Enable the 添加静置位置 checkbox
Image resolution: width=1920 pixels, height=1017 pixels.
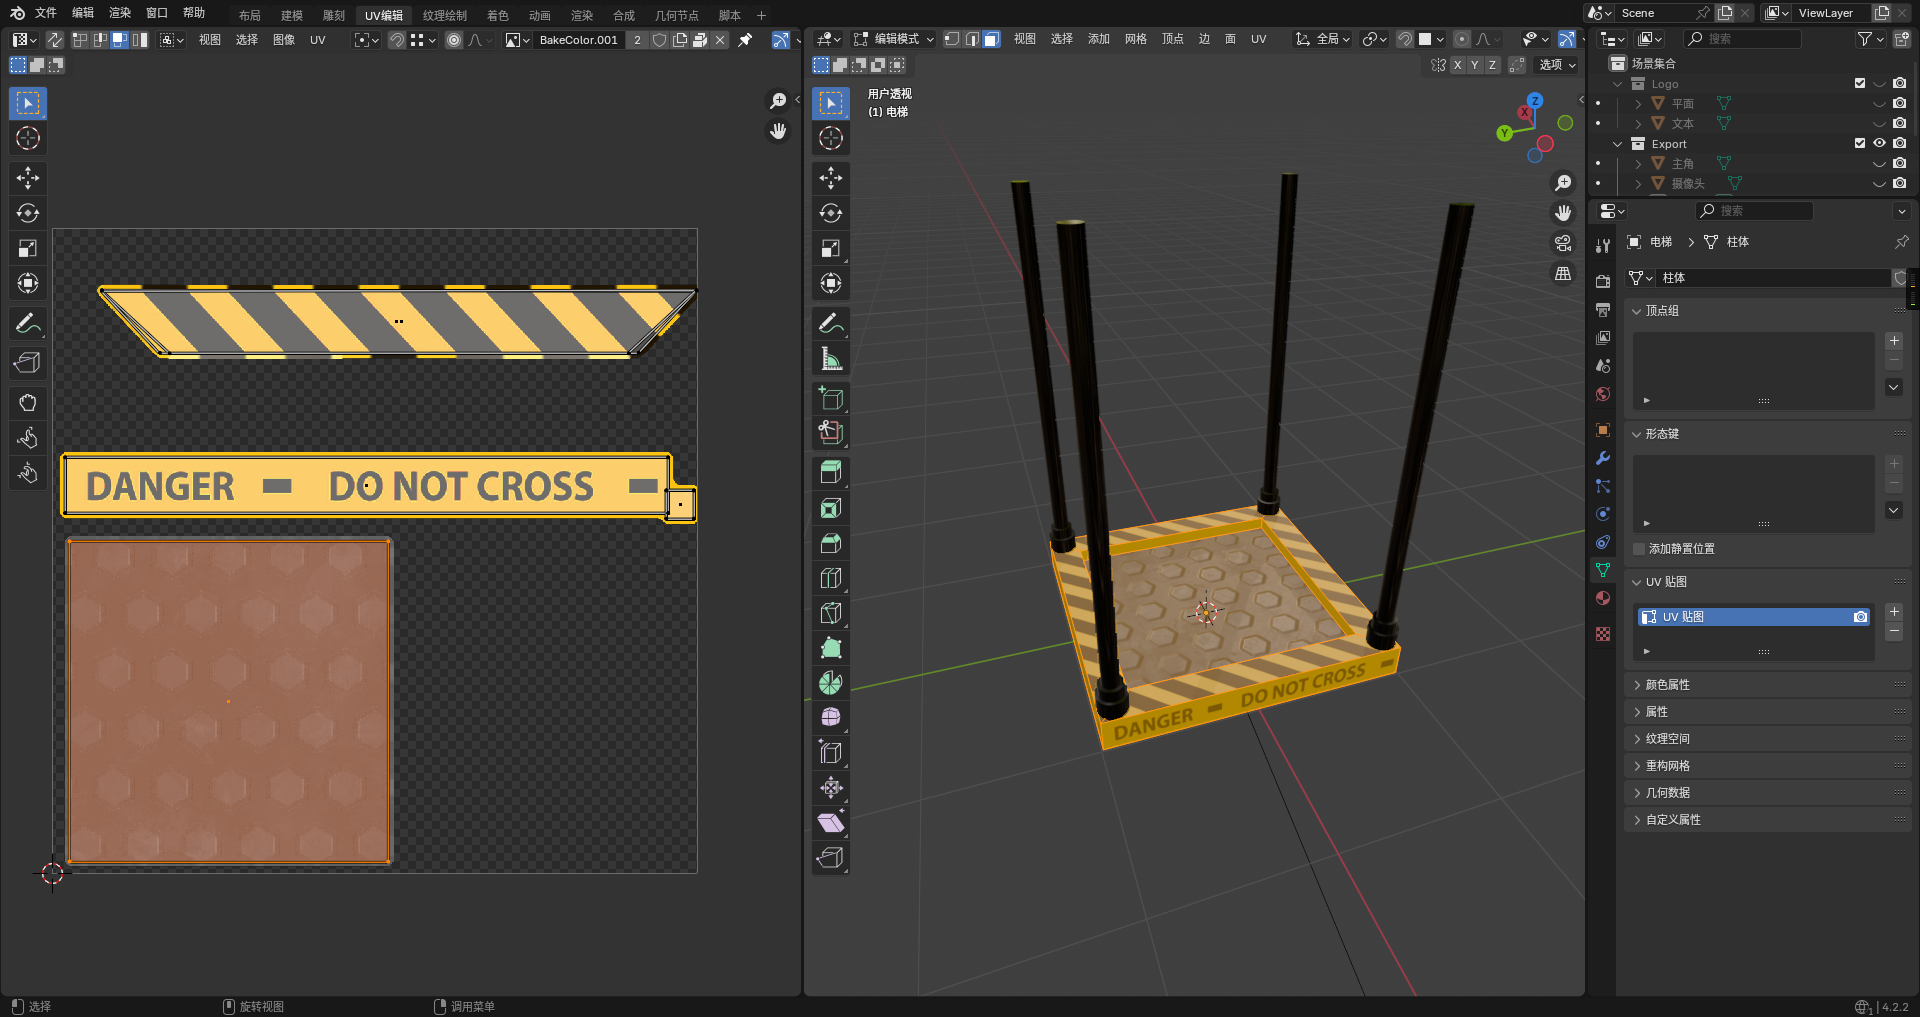pos(1639,549)
